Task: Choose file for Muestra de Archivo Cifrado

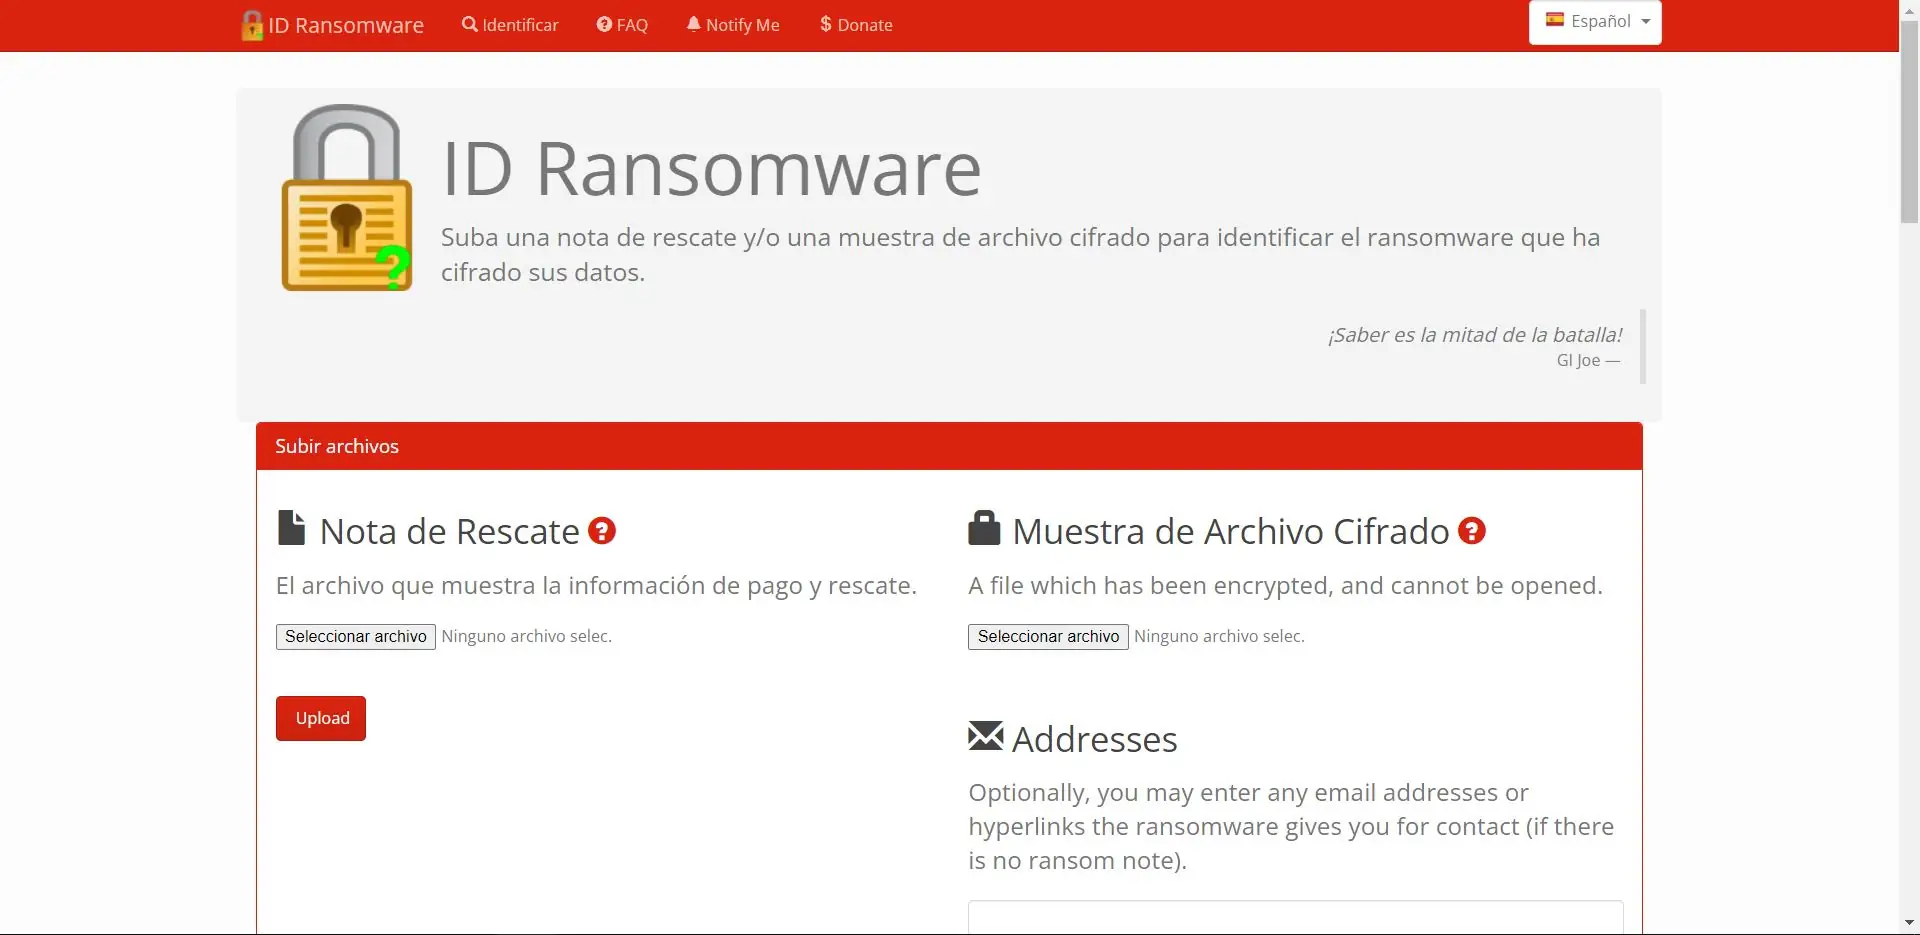Action: (x=1048, y=637)
